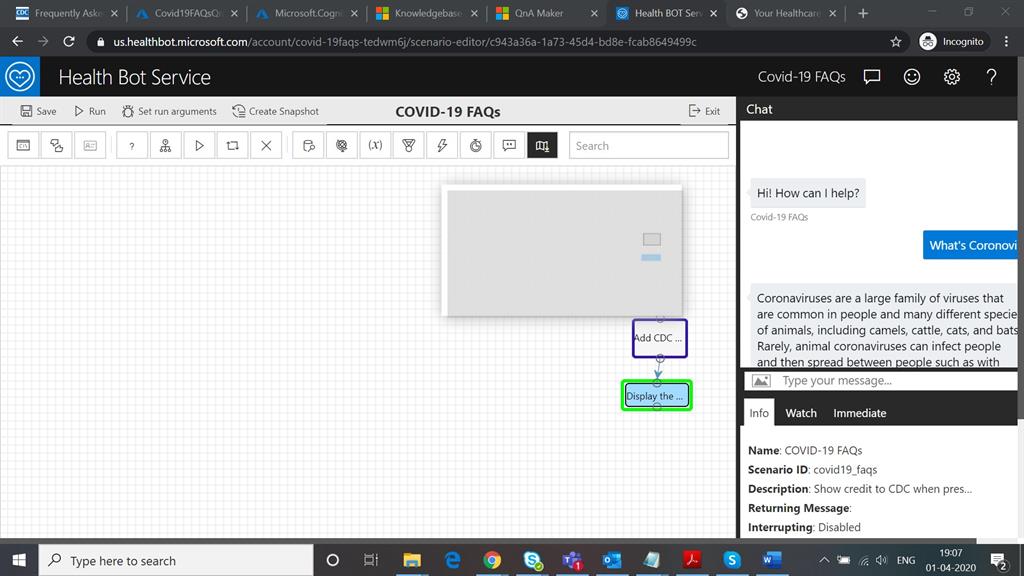Click the delete X icon in the toolbar
The height and width of the screenshot is (576, 1024).
pos(265,145)
